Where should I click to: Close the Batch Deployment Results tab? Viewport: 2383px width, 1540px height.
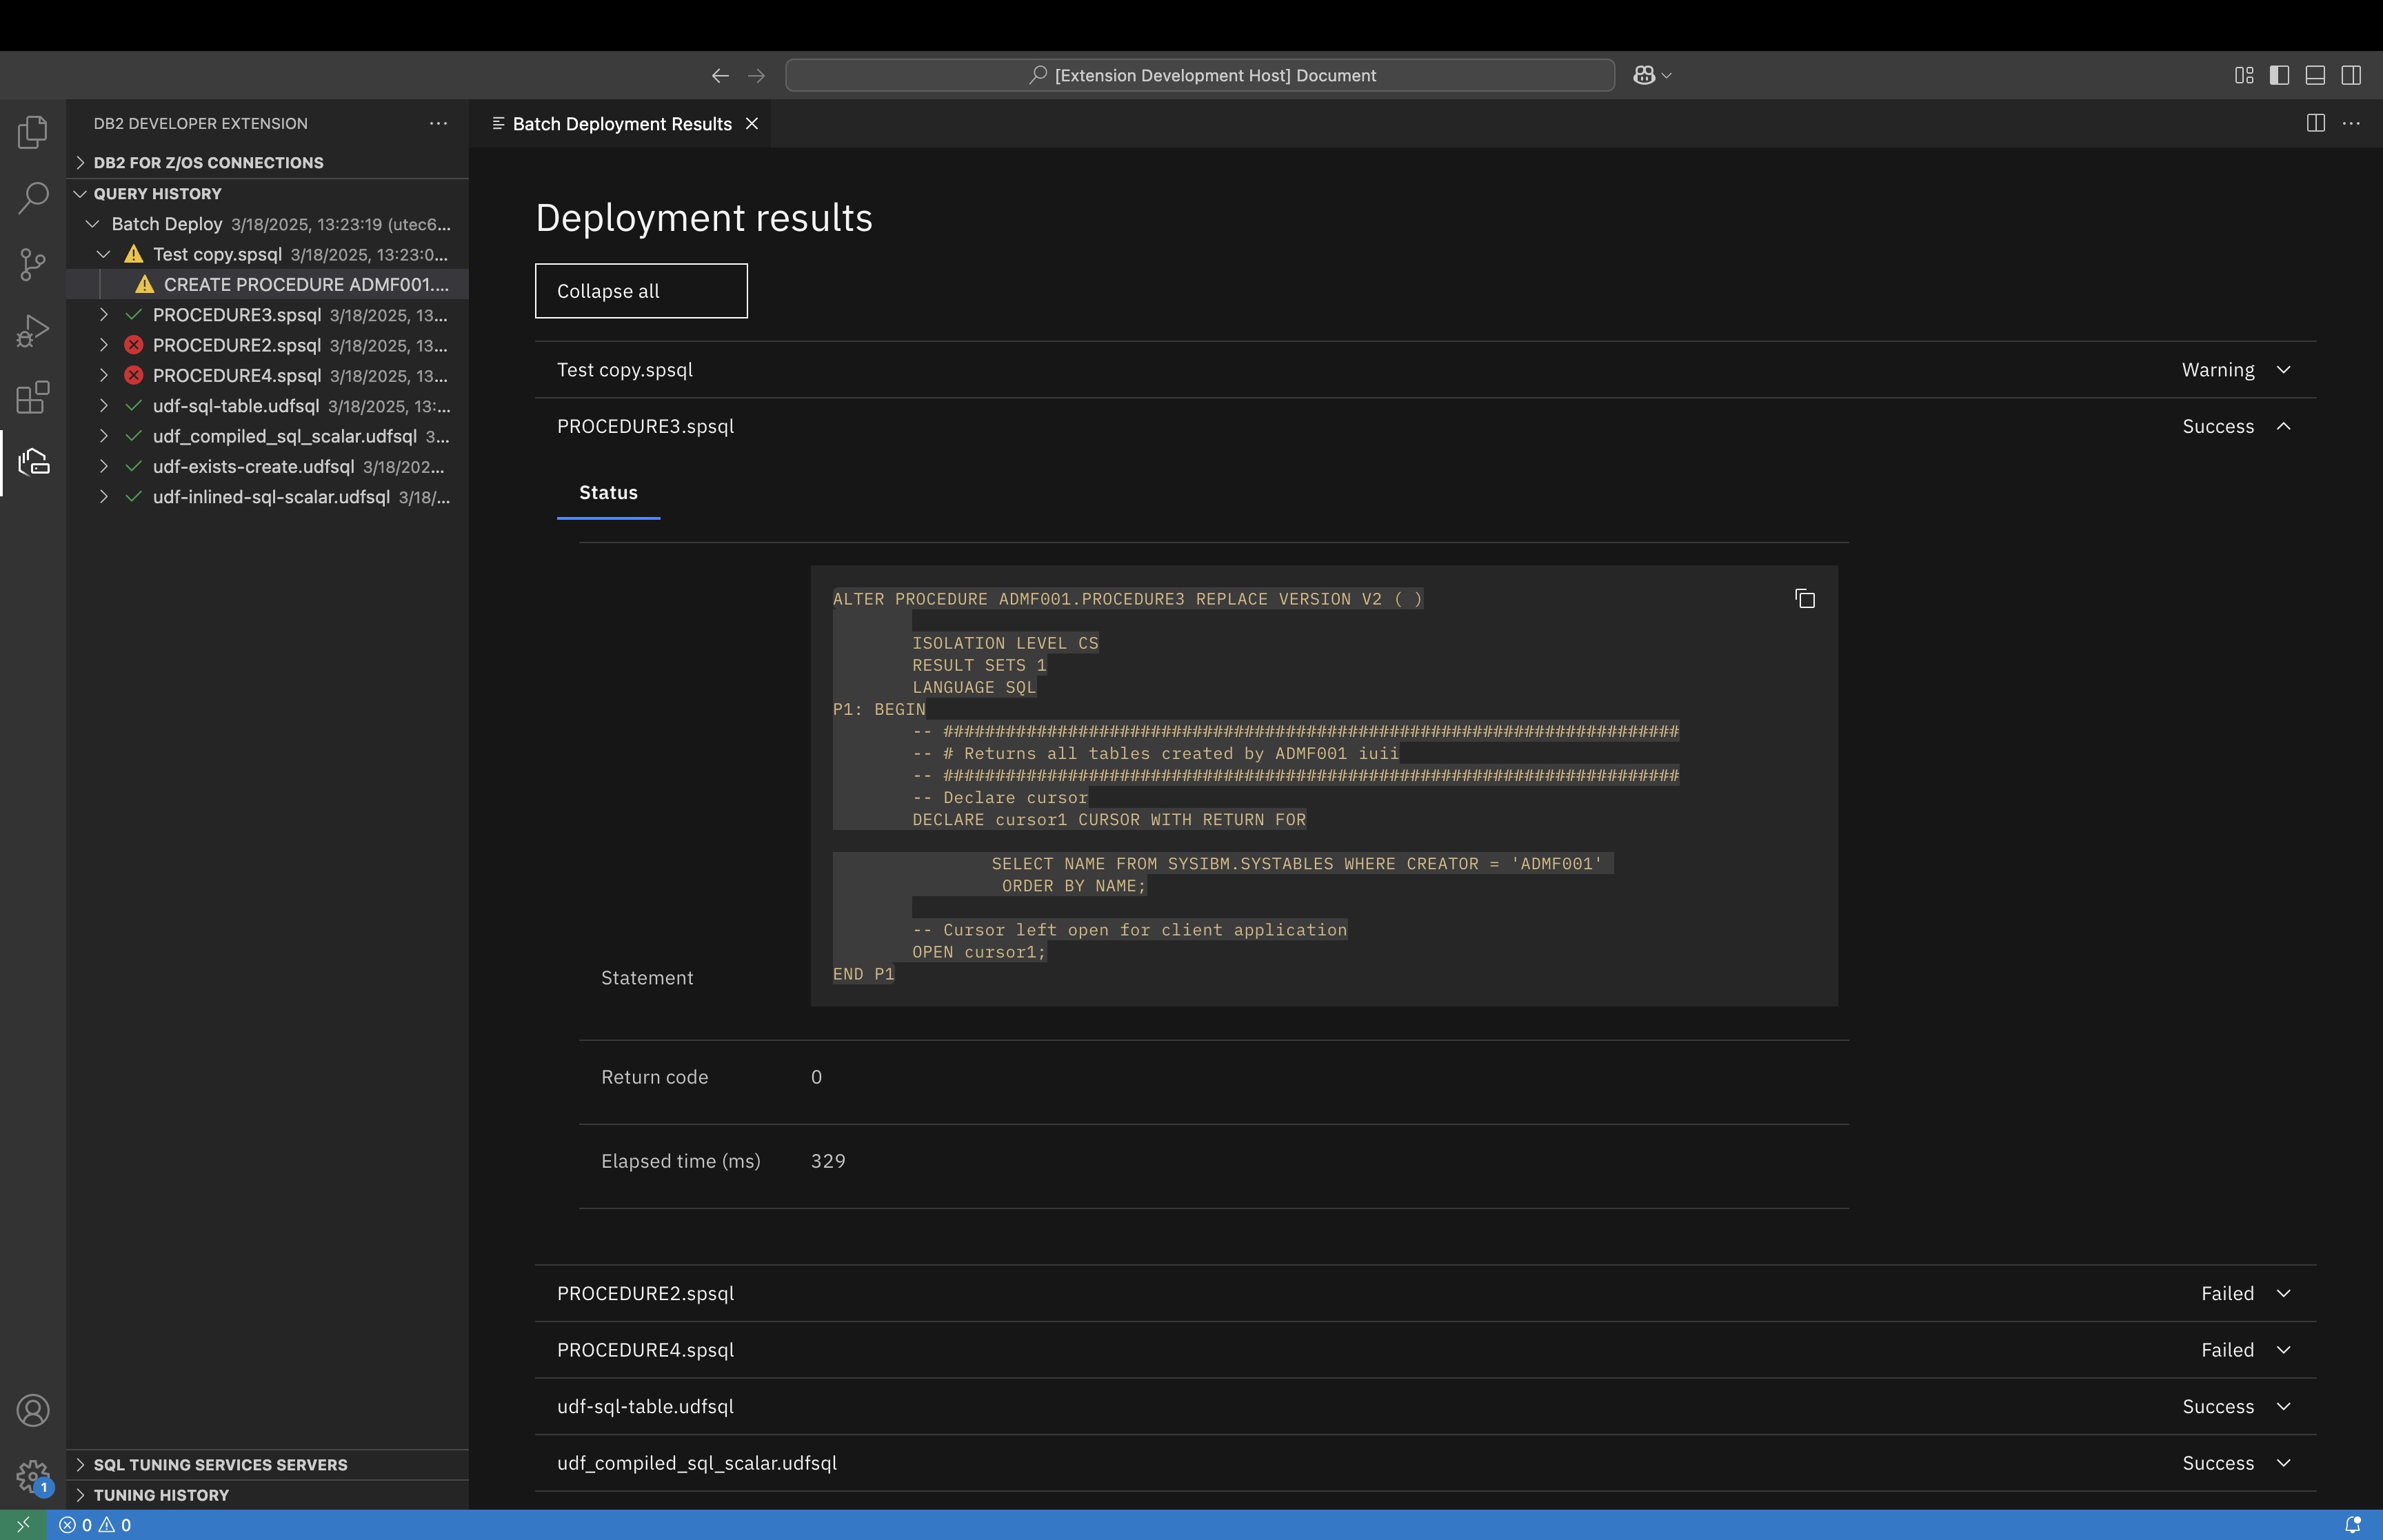(x=752, y=124)
